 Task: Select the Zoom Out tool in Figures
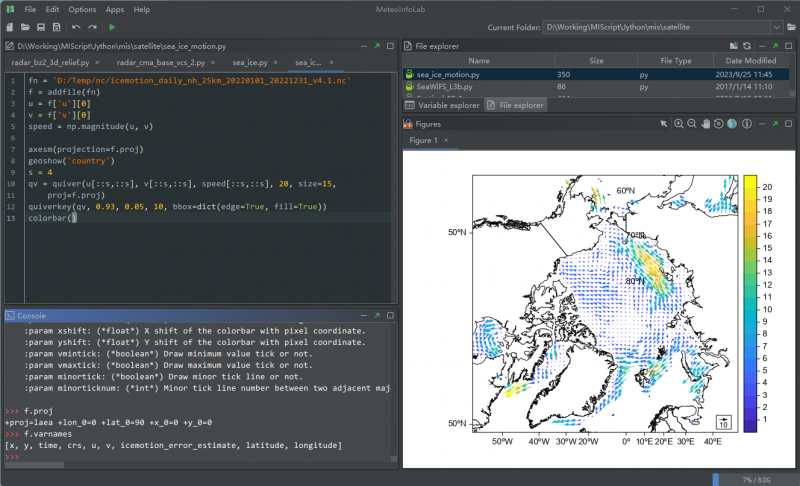[x=691, y=124]
